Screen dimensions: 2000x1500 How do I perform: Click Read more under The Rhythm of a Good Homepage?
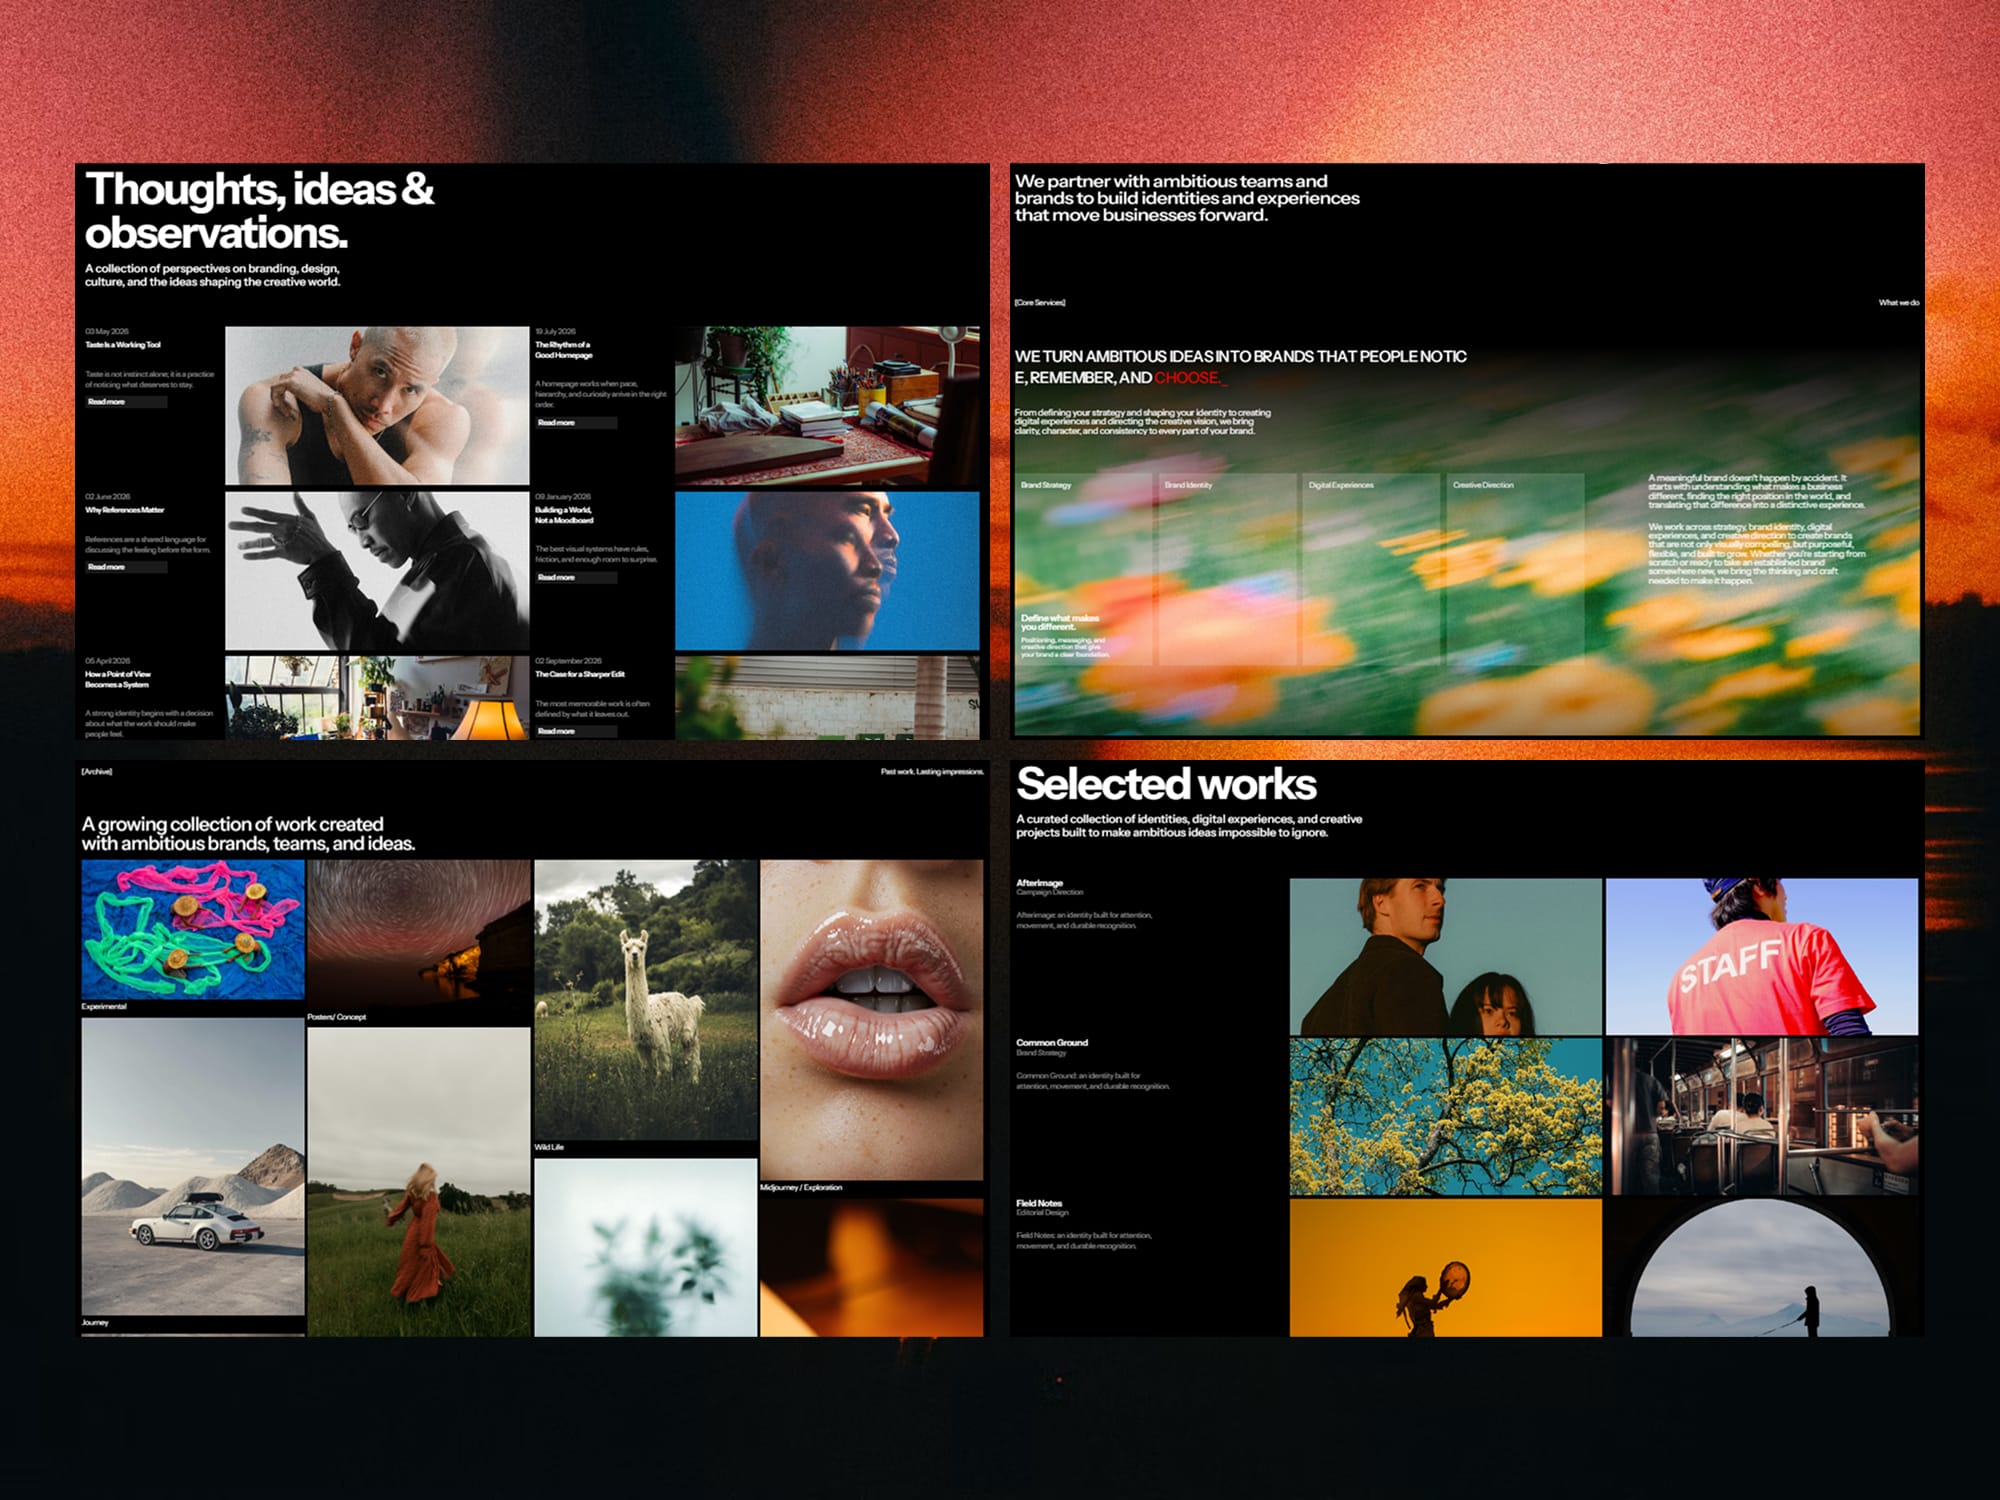[576, 423]
